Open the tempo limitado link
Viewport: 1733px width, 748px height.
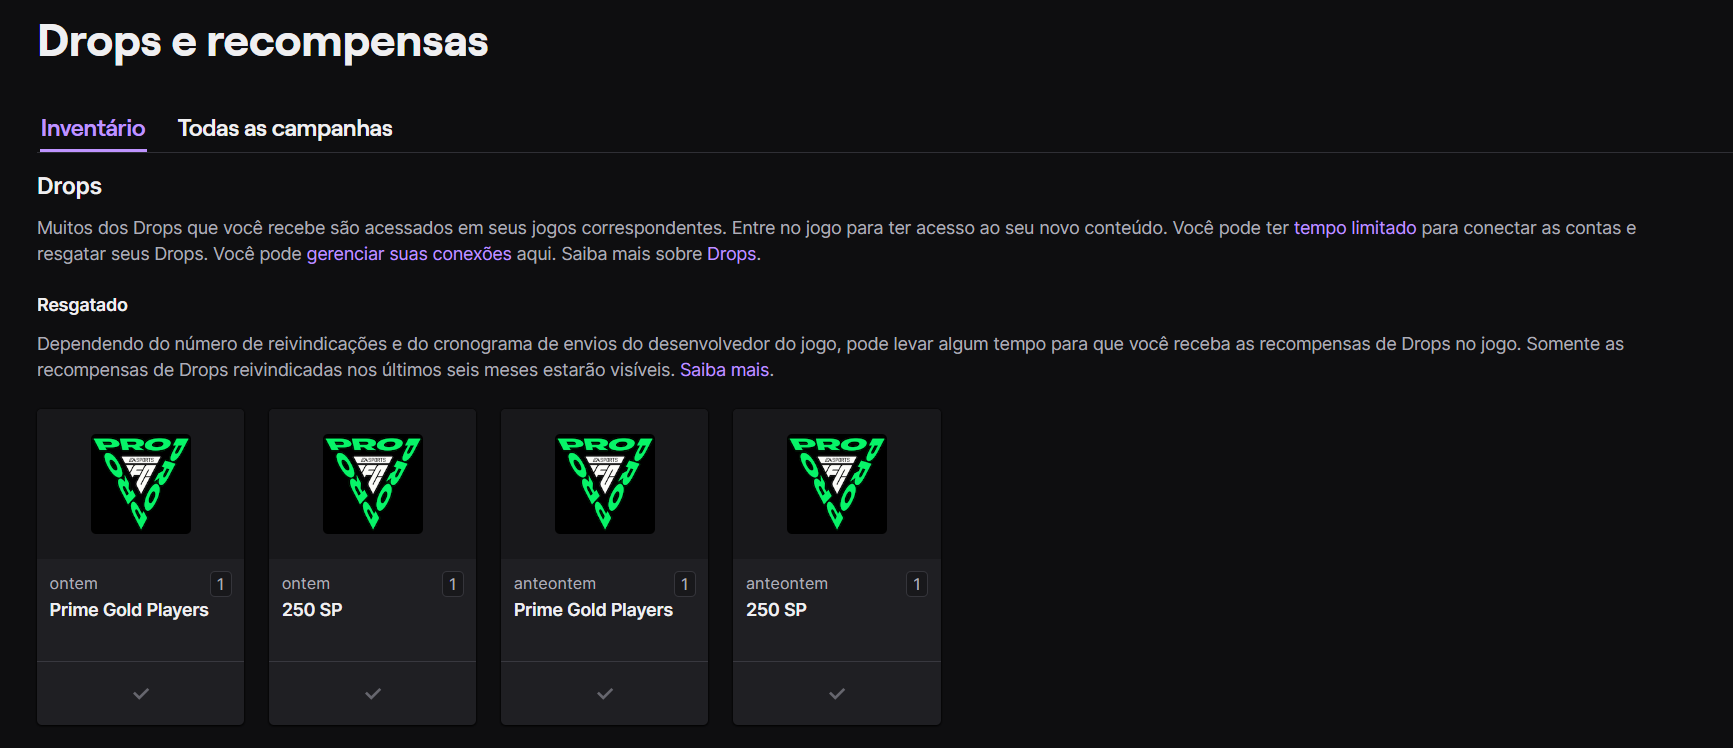click(1355, 228)
